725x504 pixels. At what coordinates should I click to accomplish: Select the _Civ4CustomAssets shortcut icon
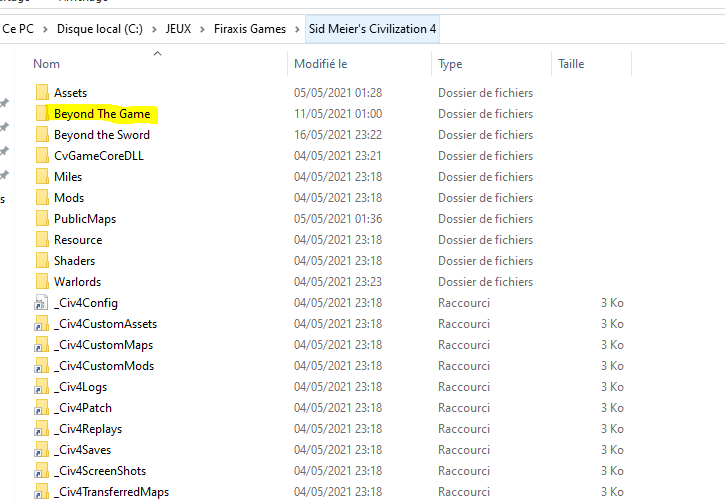[x=41, y=324]
